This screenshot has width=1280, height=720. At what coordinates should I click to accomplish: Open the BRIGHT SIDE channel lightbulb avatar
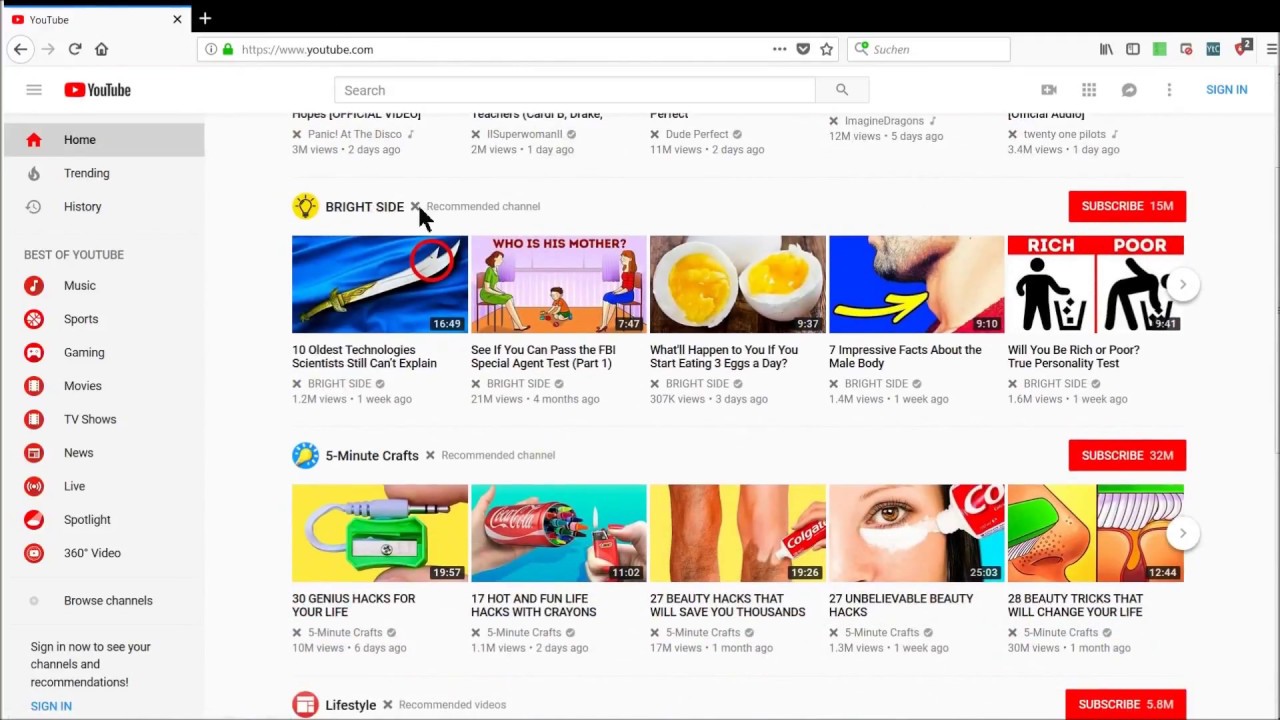305,206
